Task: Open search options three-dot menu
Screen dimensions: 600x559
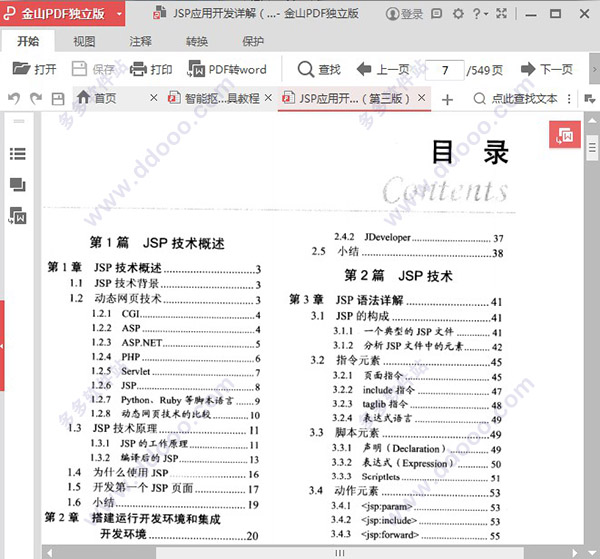Action: tap(569, 99)
